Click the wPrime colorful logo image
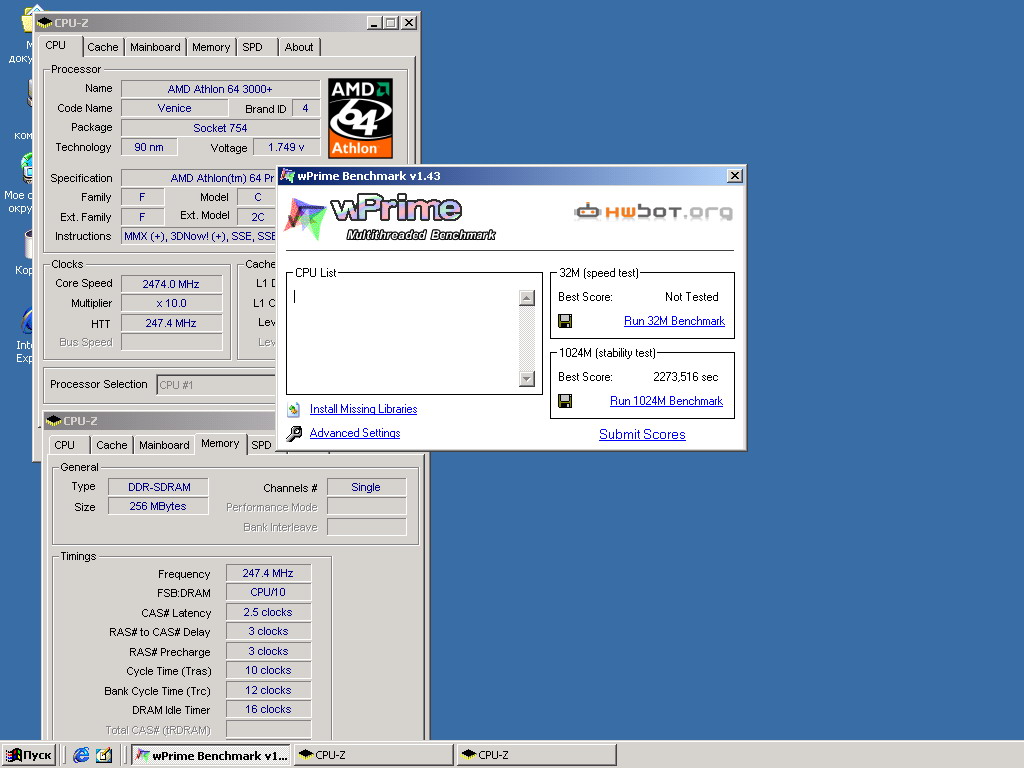This screenshot has width=1024, height=768. click(x=305, y=218)
